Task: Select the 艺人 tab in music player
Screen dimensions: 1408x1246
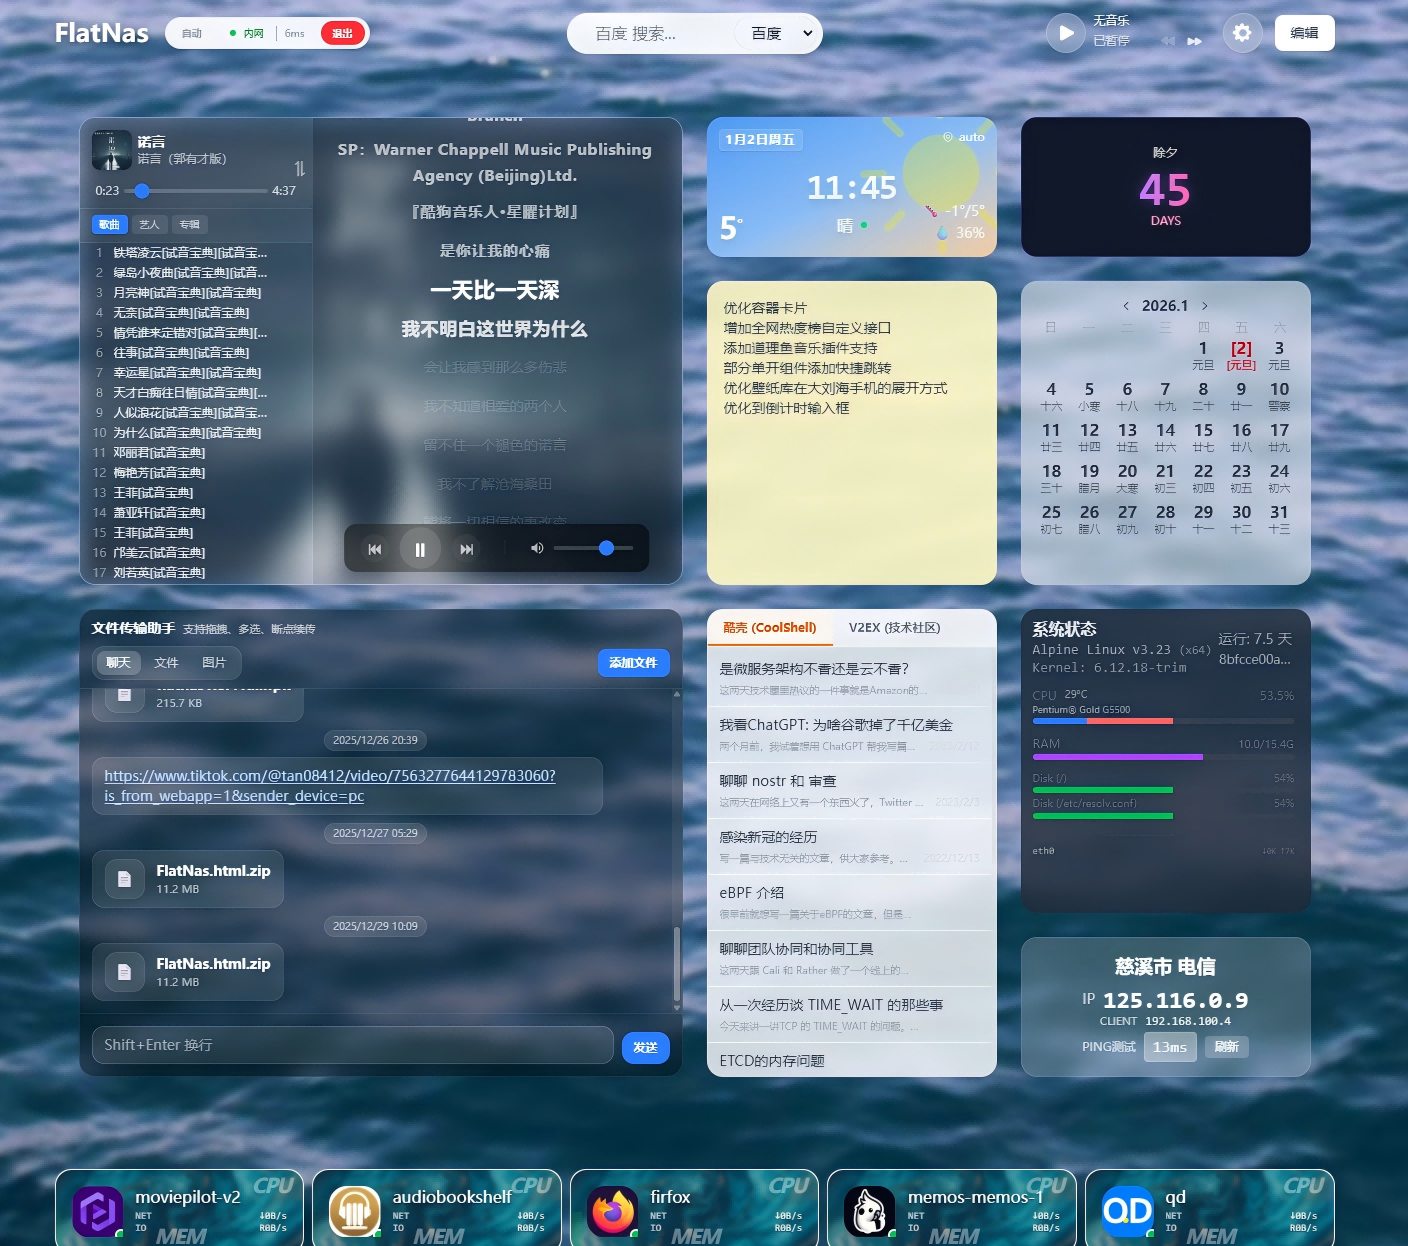Action: click(x=149, y=225)
